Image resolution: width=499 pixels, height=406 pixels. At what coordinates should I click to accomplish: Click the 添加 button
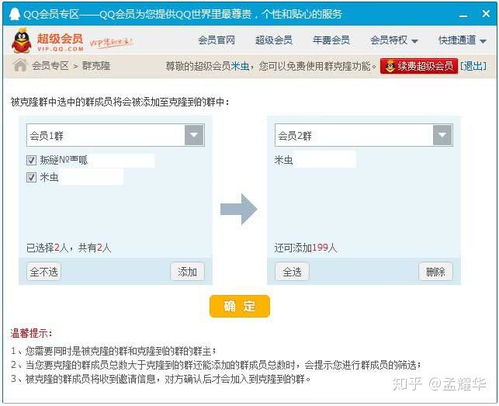tap(187, 272)
